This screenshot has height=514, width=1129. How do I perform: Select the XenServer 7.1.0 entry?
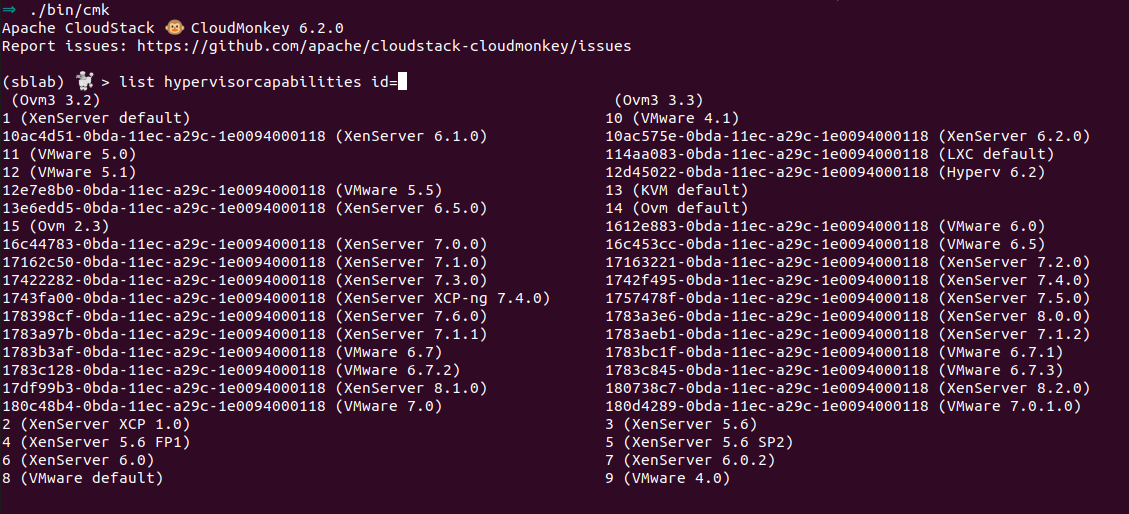point(245,262)
